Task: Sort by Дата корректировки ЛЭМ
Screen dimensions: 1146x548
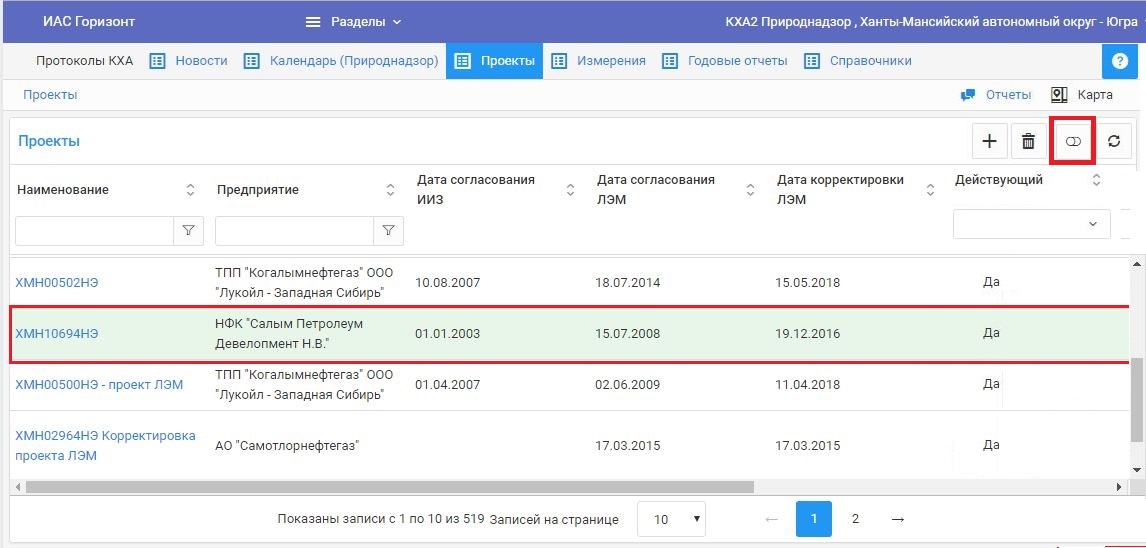Action: [930, 190]
